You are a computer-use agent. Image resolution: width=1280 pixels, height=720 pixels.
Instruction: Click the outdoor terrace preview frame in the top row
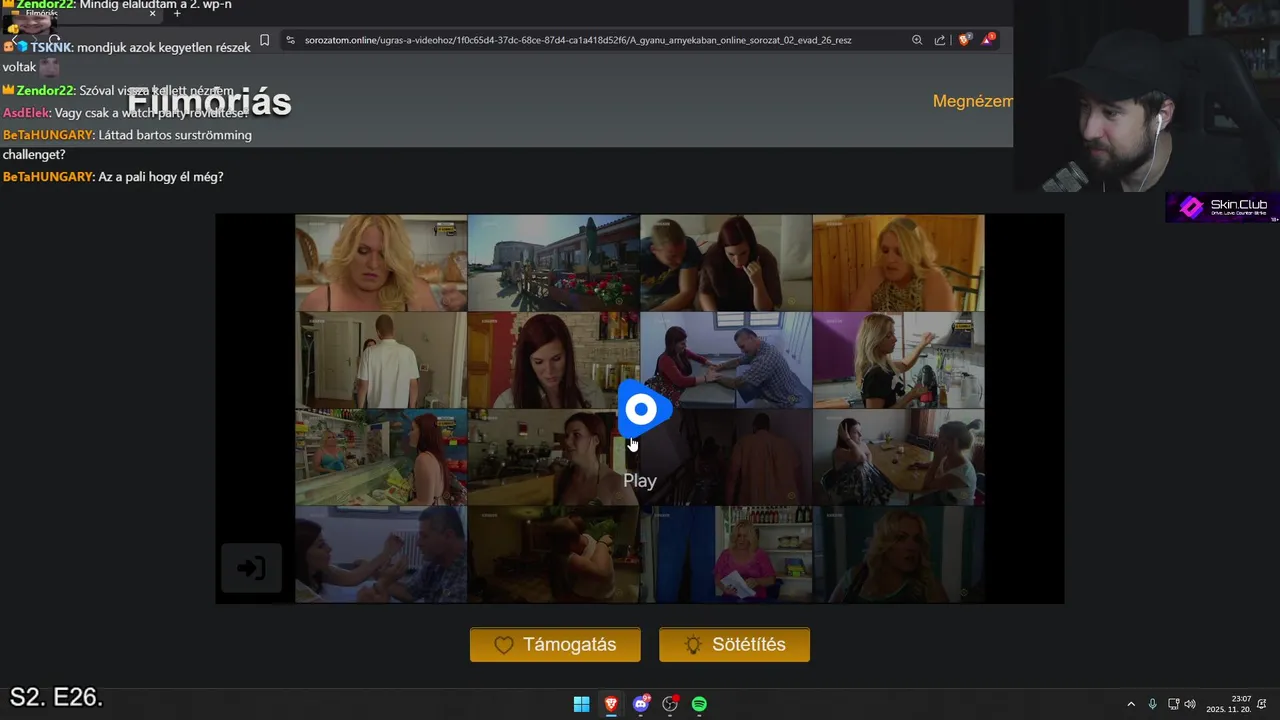(554, 263)
